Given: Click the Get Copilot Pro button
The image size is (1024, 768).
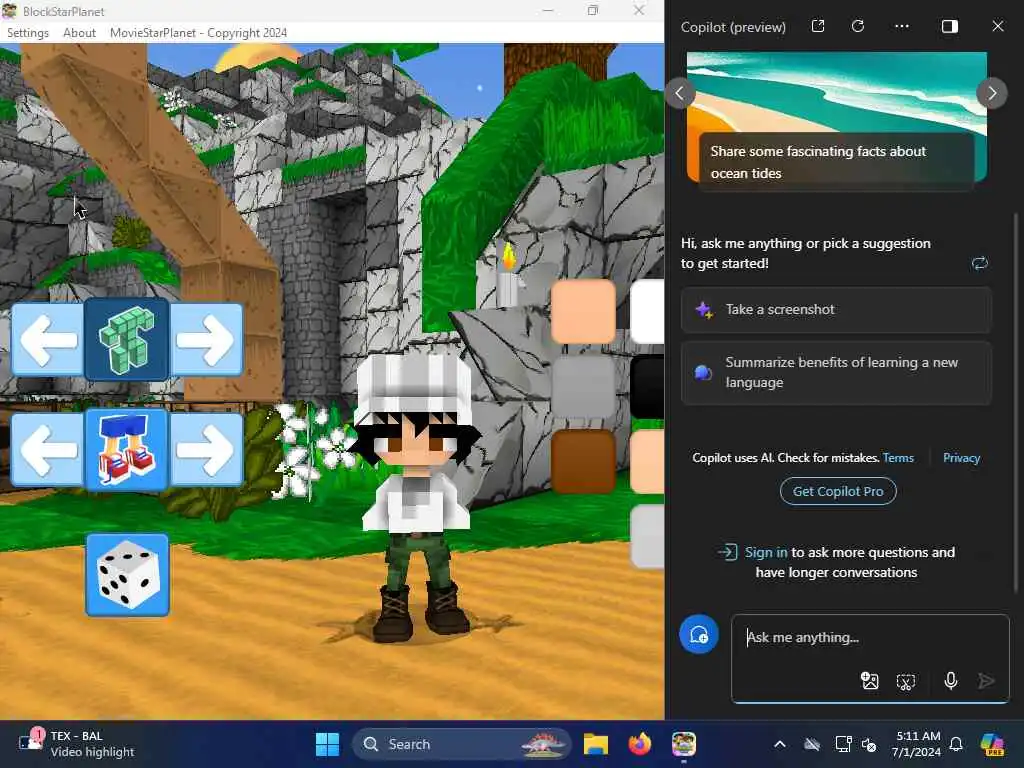Looking at the screenshot, I should point(838,491).
